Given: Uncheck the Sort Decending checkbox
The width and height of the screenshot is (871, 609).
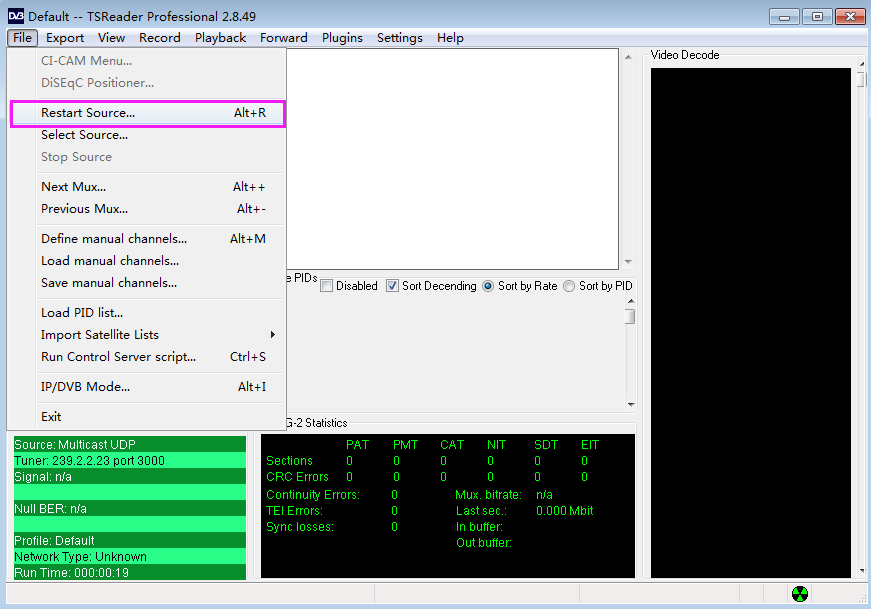Looking at the screenshot, I should point(393,286).
